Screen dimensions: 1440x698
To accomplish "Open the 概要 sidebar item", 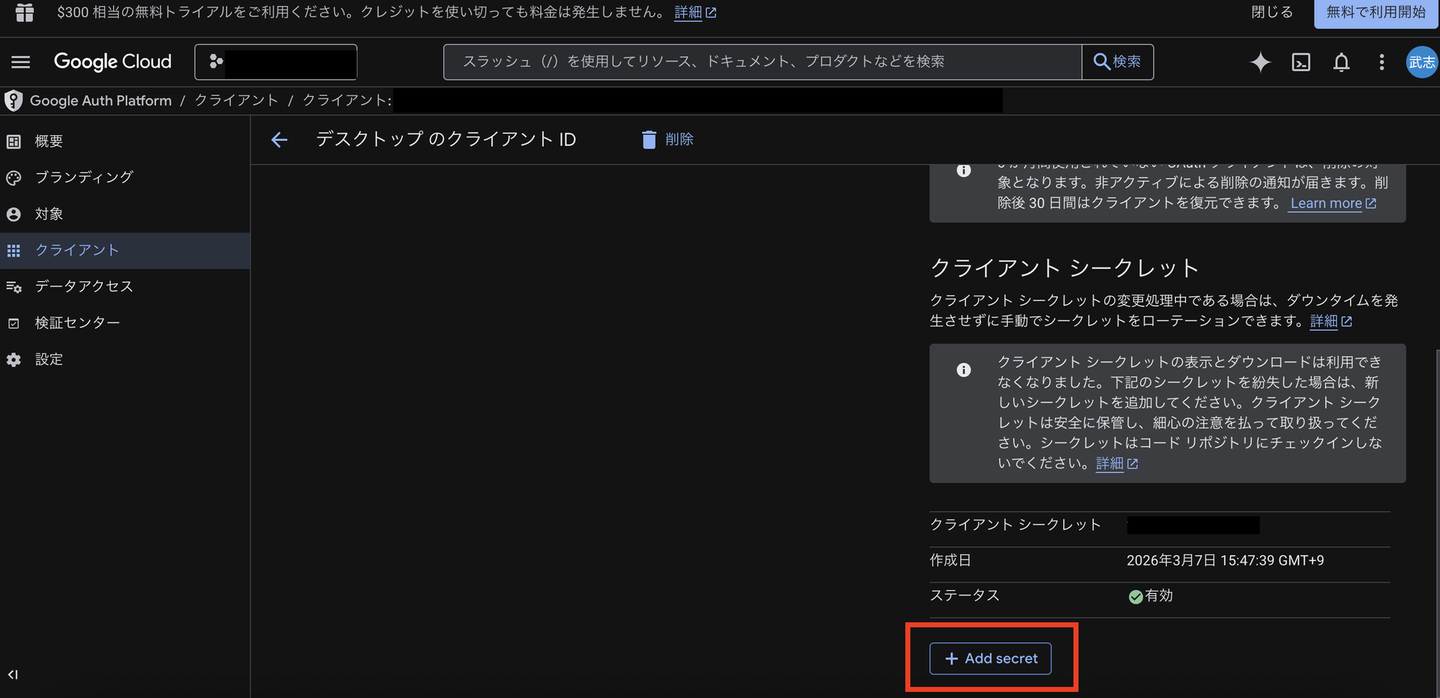I will point(125,142).
